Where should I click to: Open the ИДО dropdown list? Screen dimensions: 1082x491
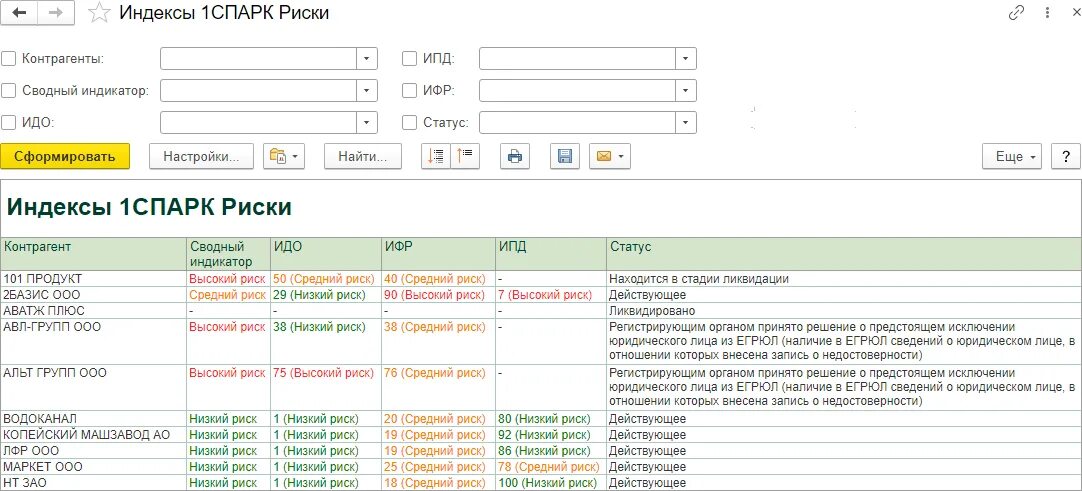pyautogui.click(x=367, y=123)
